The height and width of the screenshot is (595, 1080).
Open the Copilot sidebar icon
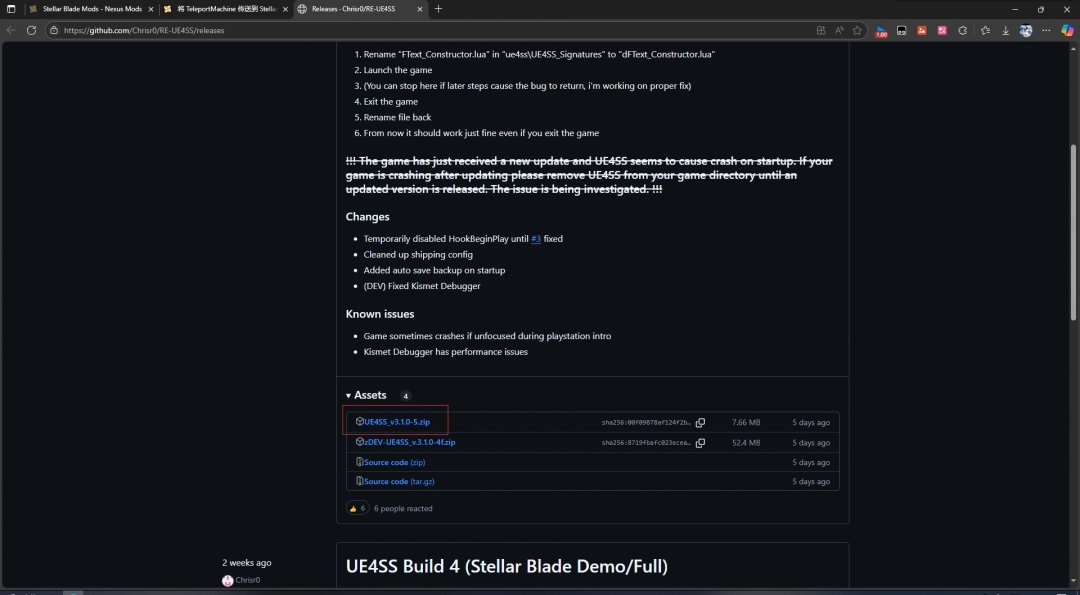tap(1067, 30)
